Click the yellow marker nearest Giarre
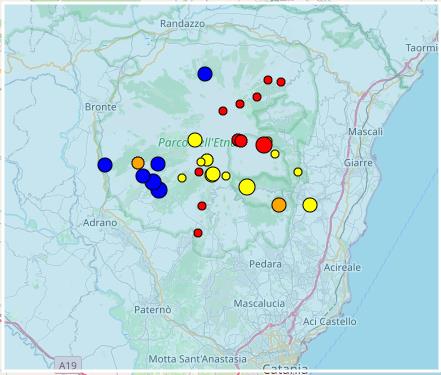This screenshot has height=375, width=441. (298, 172)
